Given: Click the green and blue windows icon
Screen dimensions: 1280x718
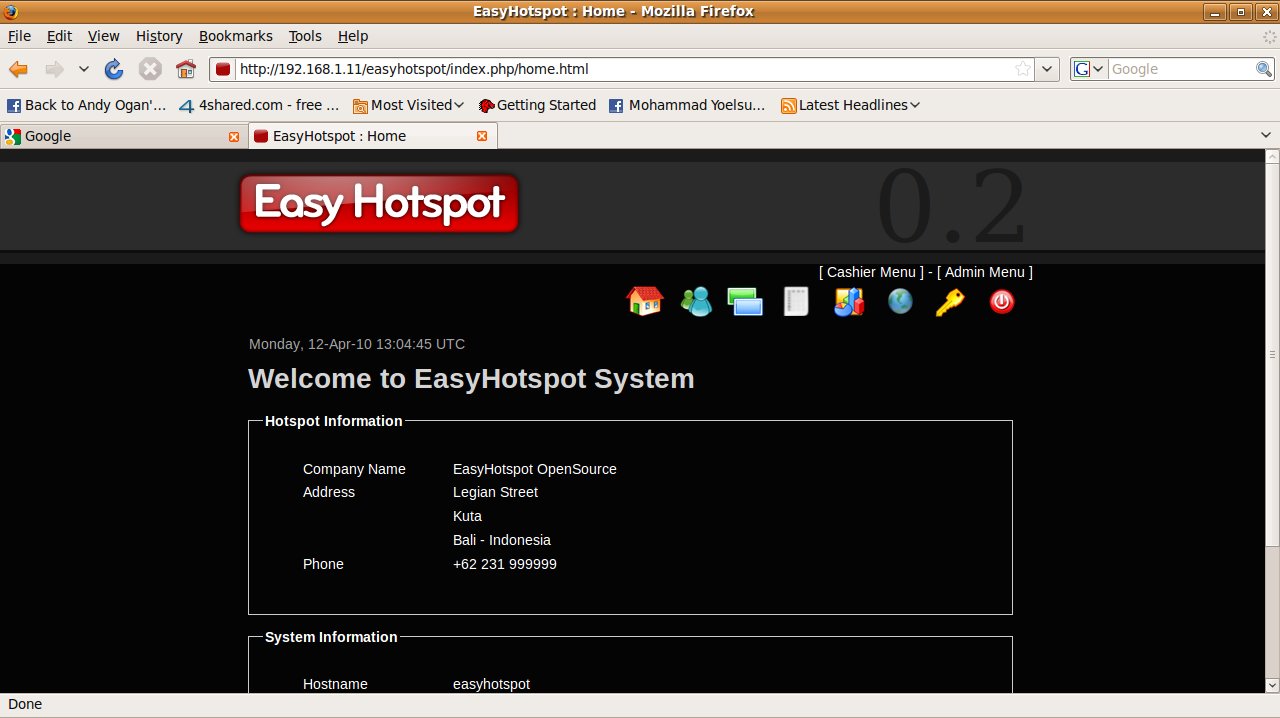Looking at the screenshot, I should [745, 301].
